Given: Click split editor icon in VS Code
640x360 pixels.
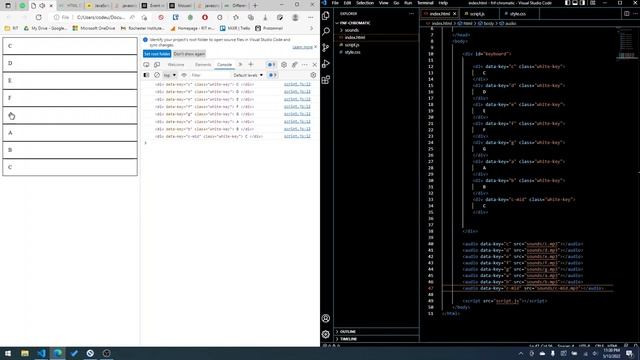Looking at the screenshot, I should 627,13.
